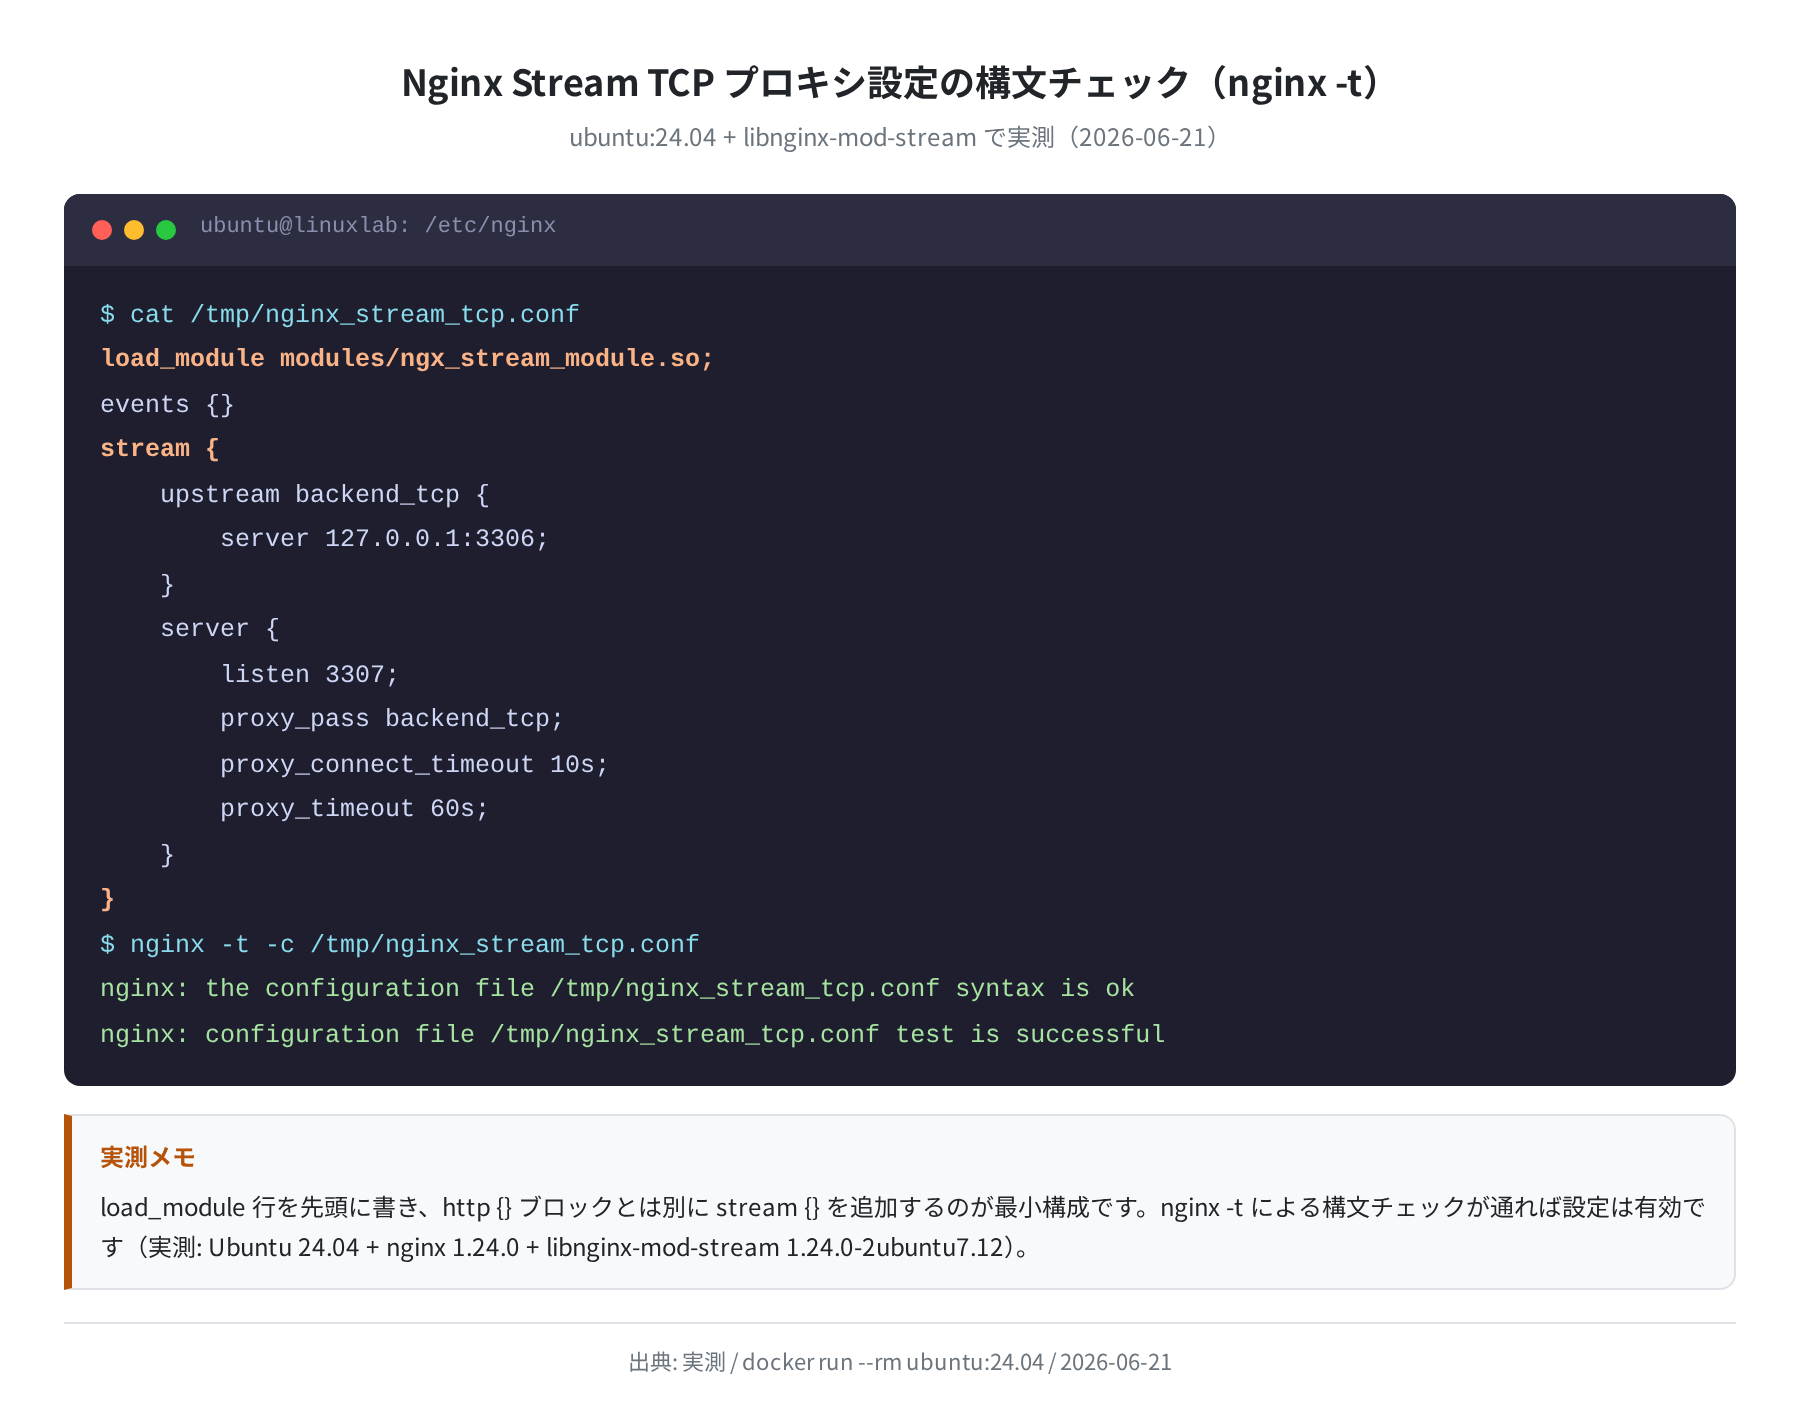Click the version text 'libnginx-mod-stream 1.24.0-2ubuntu7.12'
The image size is (1800, 1416).
coord(775,1248)
